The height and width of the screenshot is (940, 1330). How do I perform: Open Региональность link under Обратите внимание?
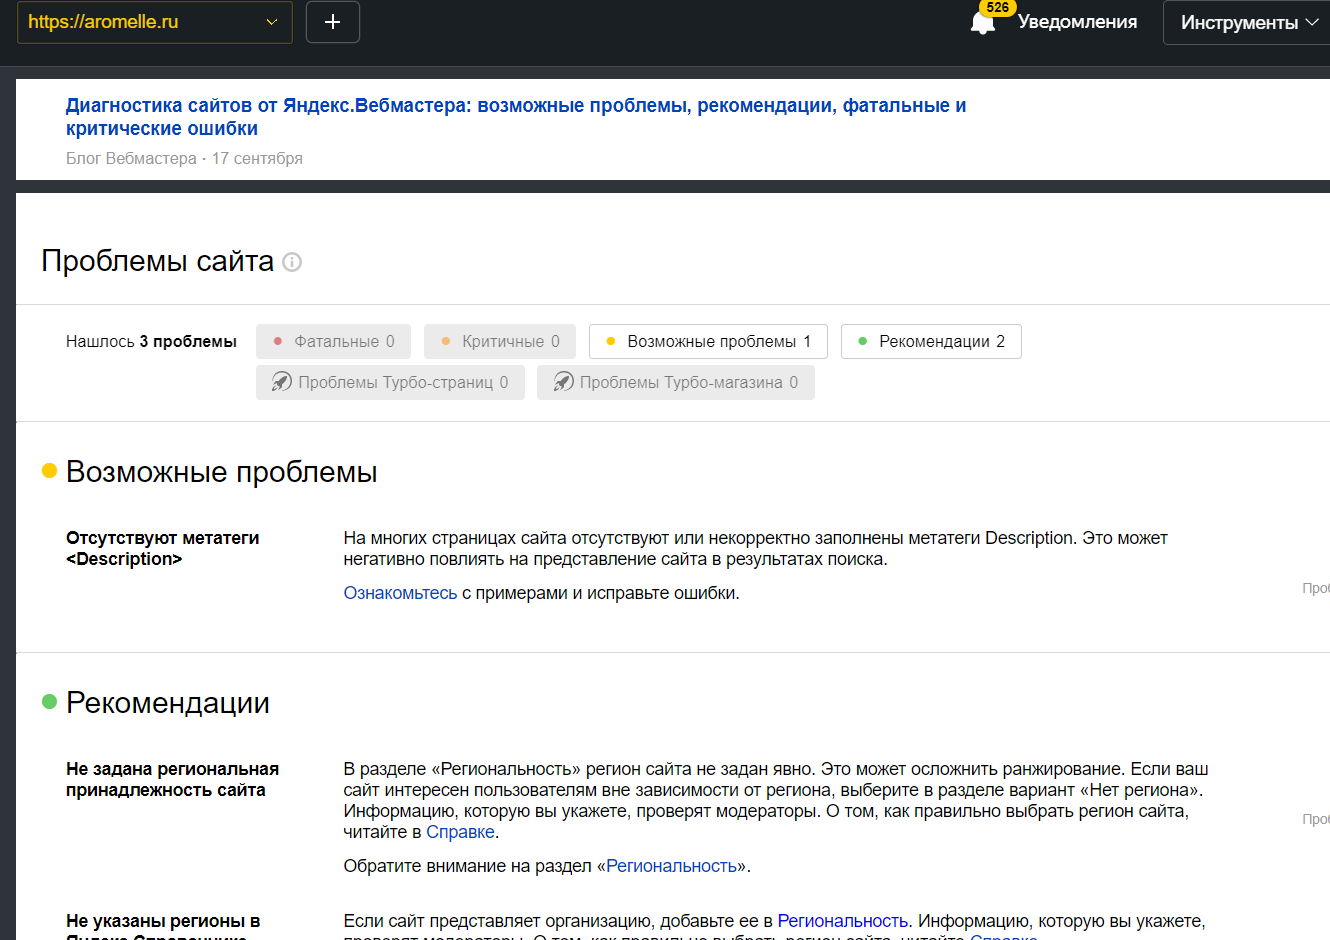(x=671, y=866)
